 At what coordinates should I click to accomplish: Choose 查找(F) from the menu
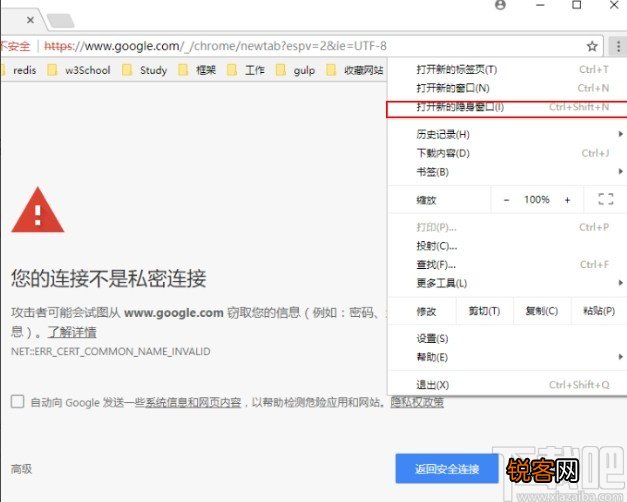tap(507, 264)
